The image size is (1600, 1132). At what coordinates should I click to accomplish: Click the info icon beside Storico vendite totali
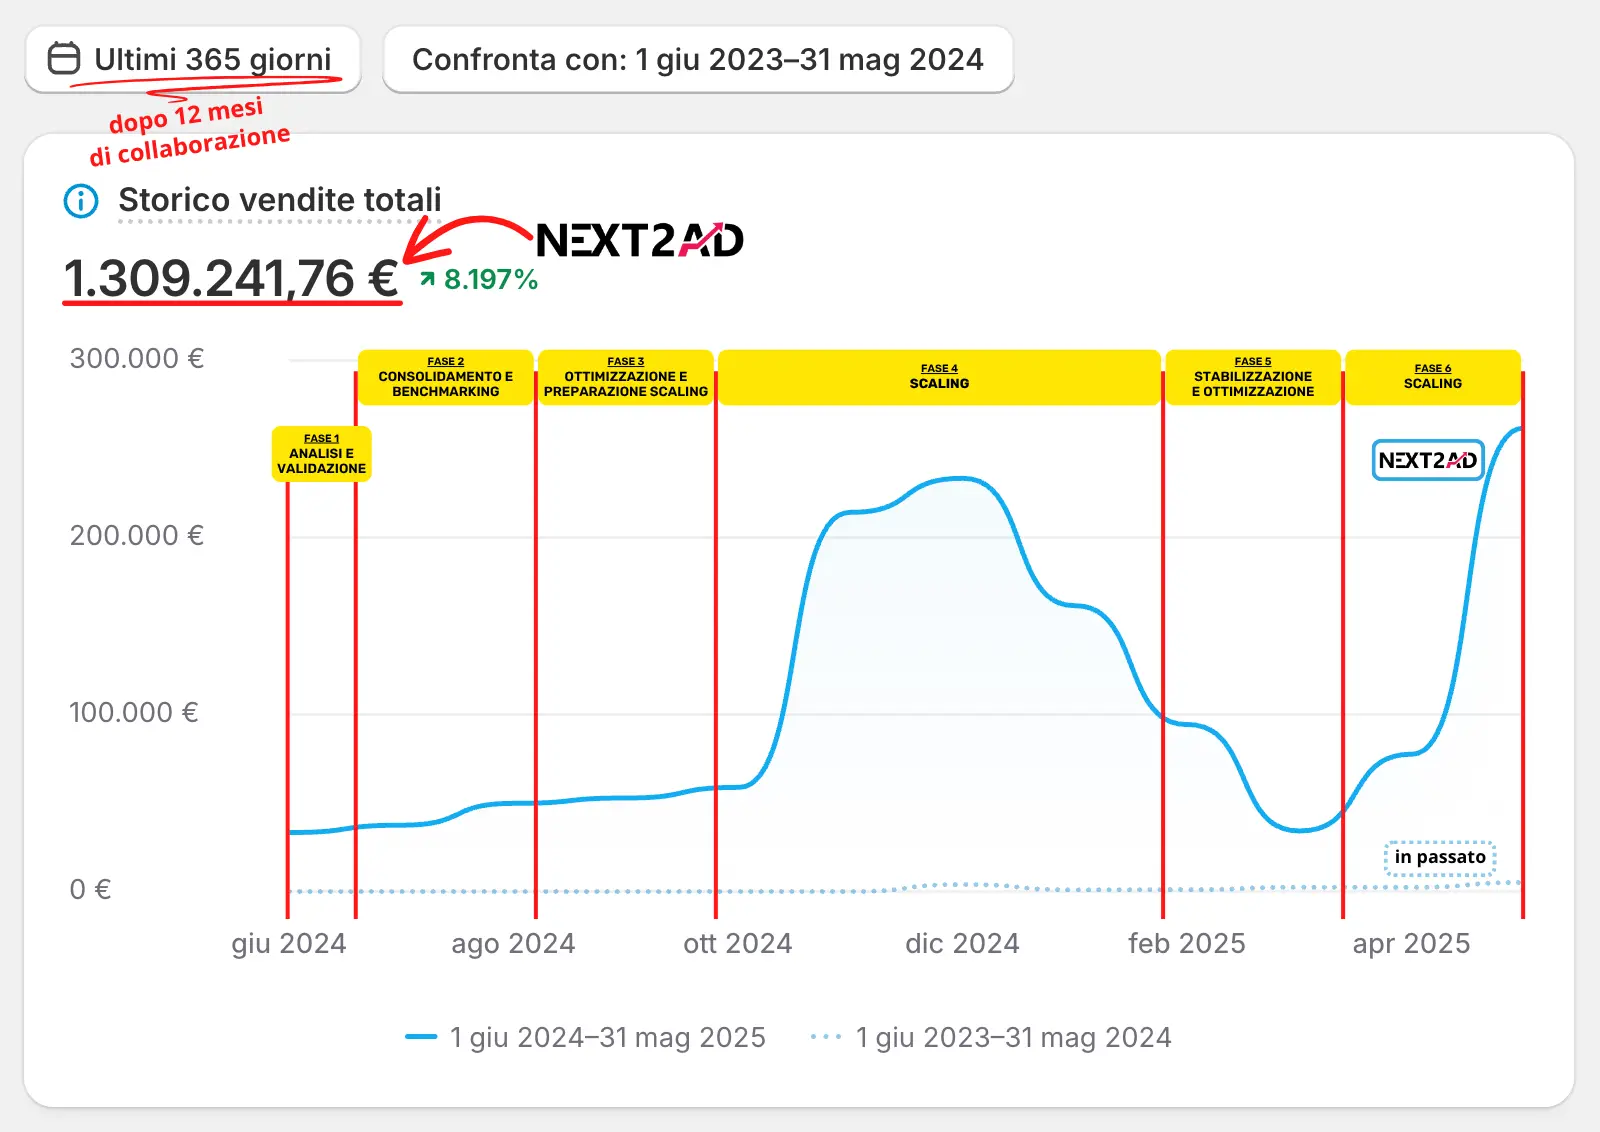pos(81,201)
